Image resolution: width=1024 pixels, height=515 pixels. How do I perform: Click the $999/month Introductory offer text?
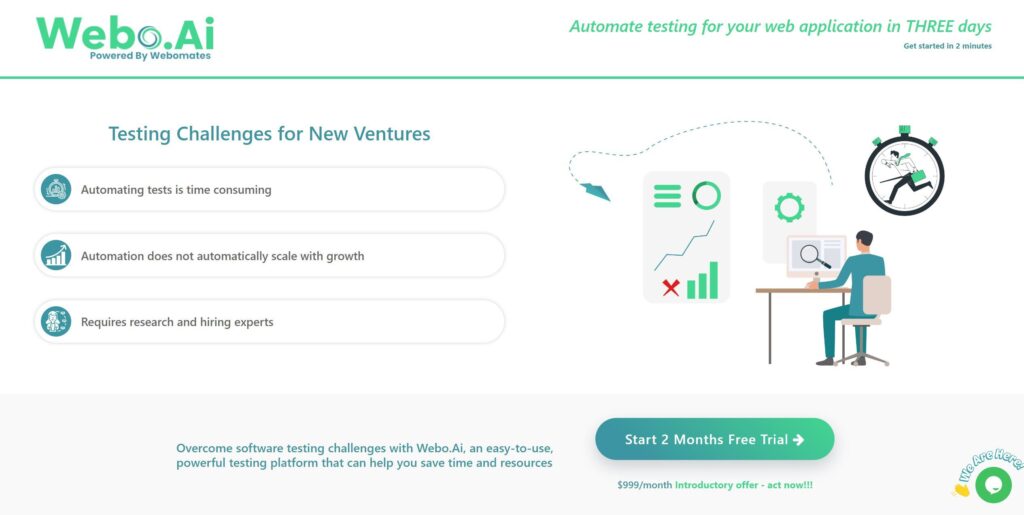(715, 485)
